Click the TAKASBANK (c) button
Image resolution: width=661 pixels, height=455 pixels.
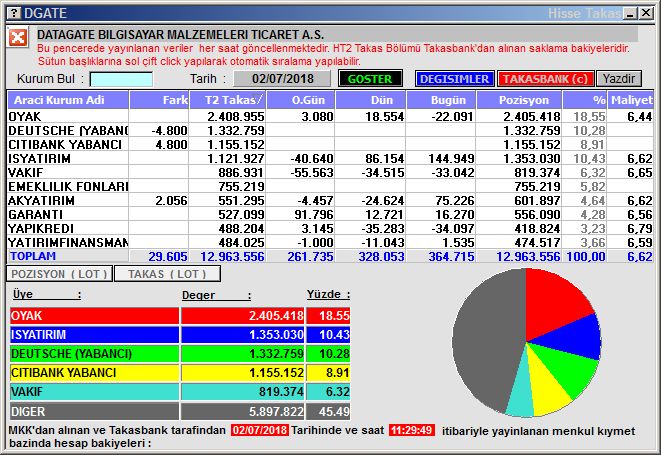click(x=545, y=79)
